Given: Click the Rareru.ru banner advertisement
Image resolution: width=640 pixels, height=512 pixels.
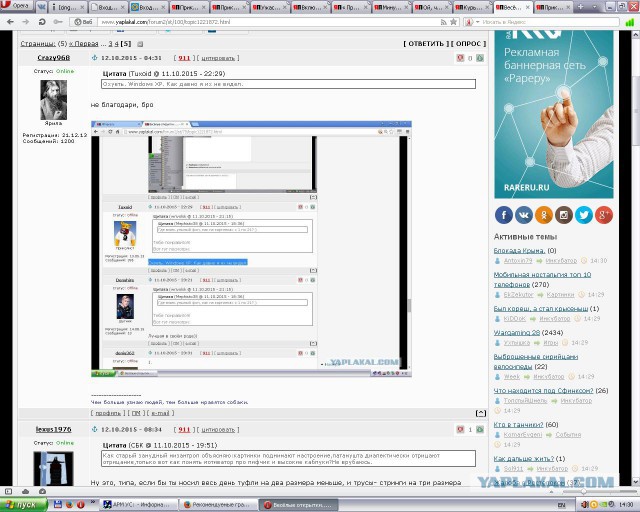Looking at the screenshot, I should pyautogui.click(x=554, y=114).
